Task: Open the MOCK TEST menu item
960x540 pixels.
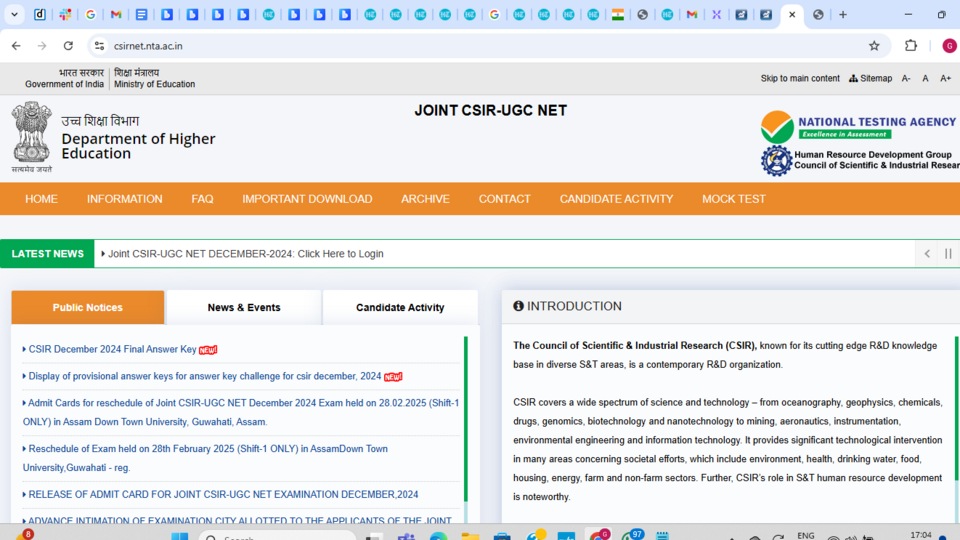Action: point(733,199)
